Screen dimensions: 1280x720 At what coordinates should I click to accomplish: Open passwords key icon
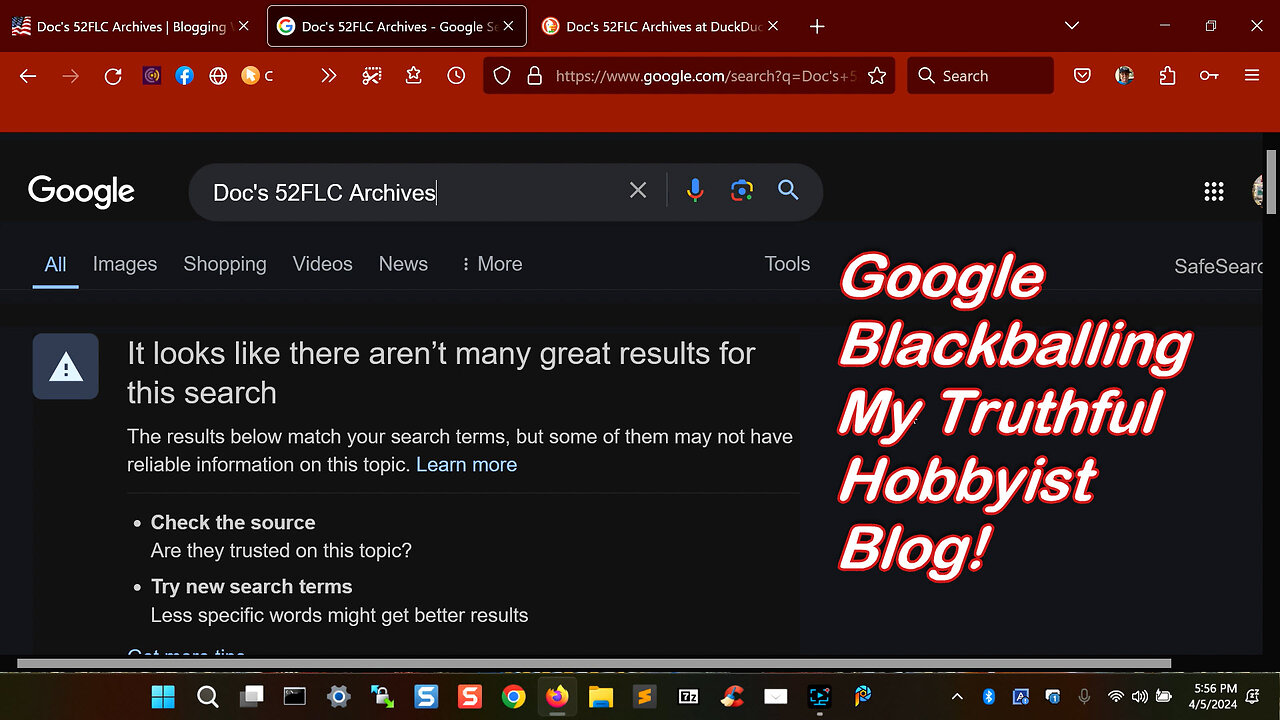click(1209, 76)
